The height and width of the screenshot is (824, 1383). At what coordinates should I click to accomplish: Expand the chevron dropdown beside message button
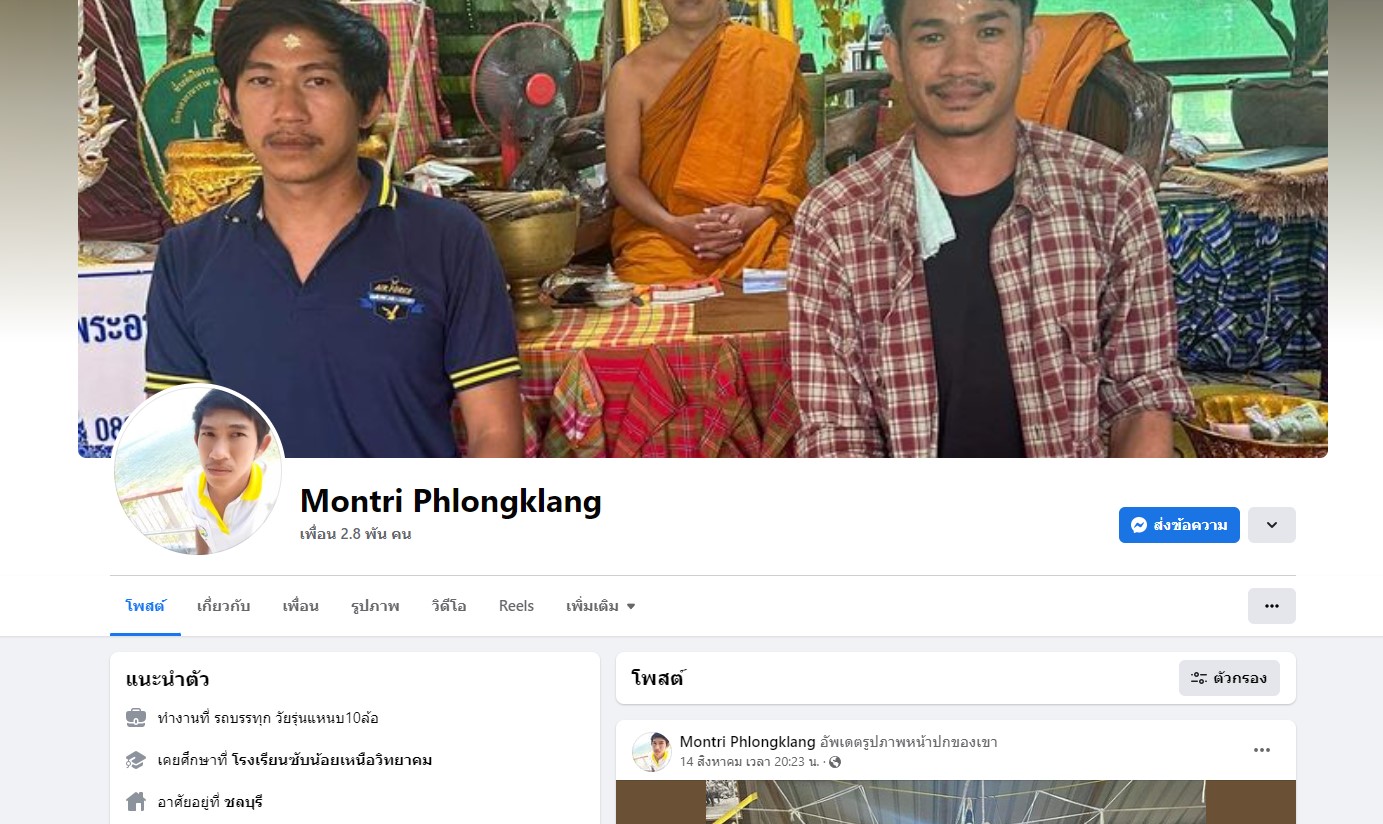pos(1271,525)
